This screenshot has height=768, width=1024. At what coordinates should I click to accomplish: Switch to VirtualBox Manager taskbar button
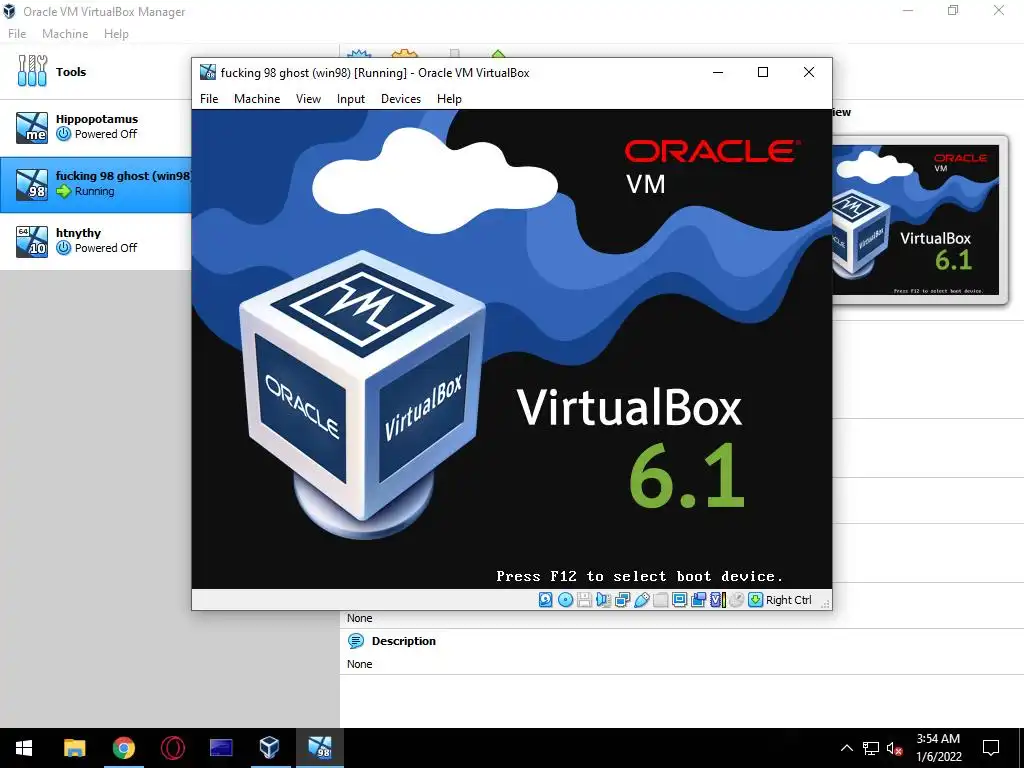(x=270, y=748)
